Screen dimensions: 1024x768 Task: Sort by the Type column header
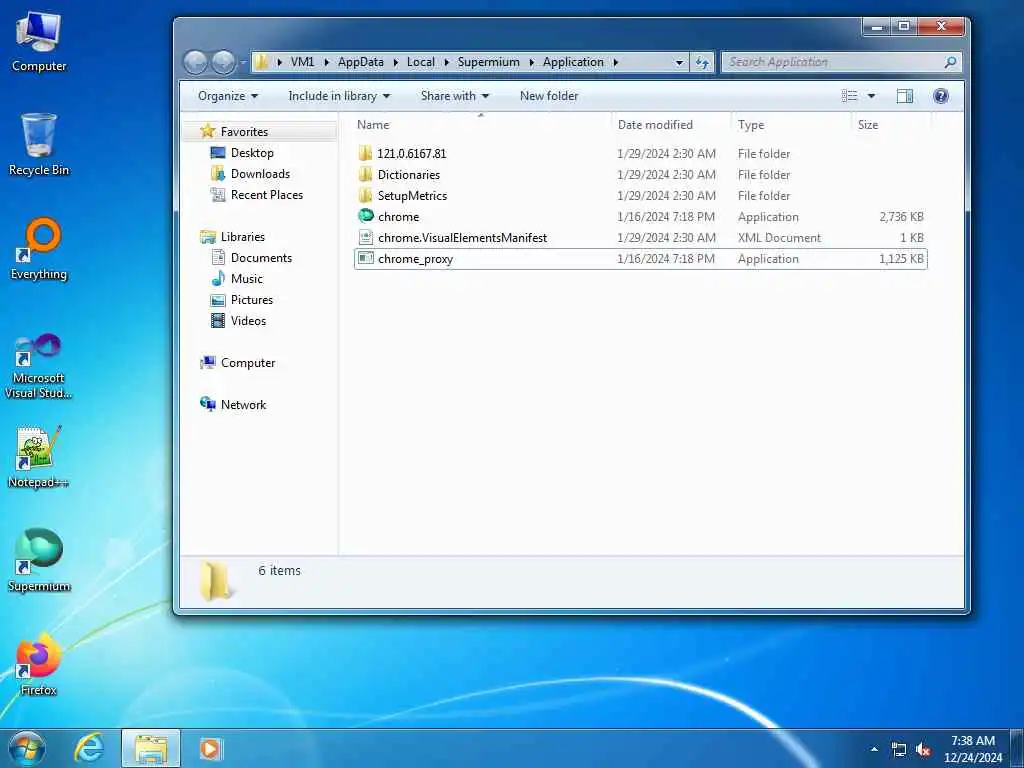pyautogui.click(x=792, y=125)
